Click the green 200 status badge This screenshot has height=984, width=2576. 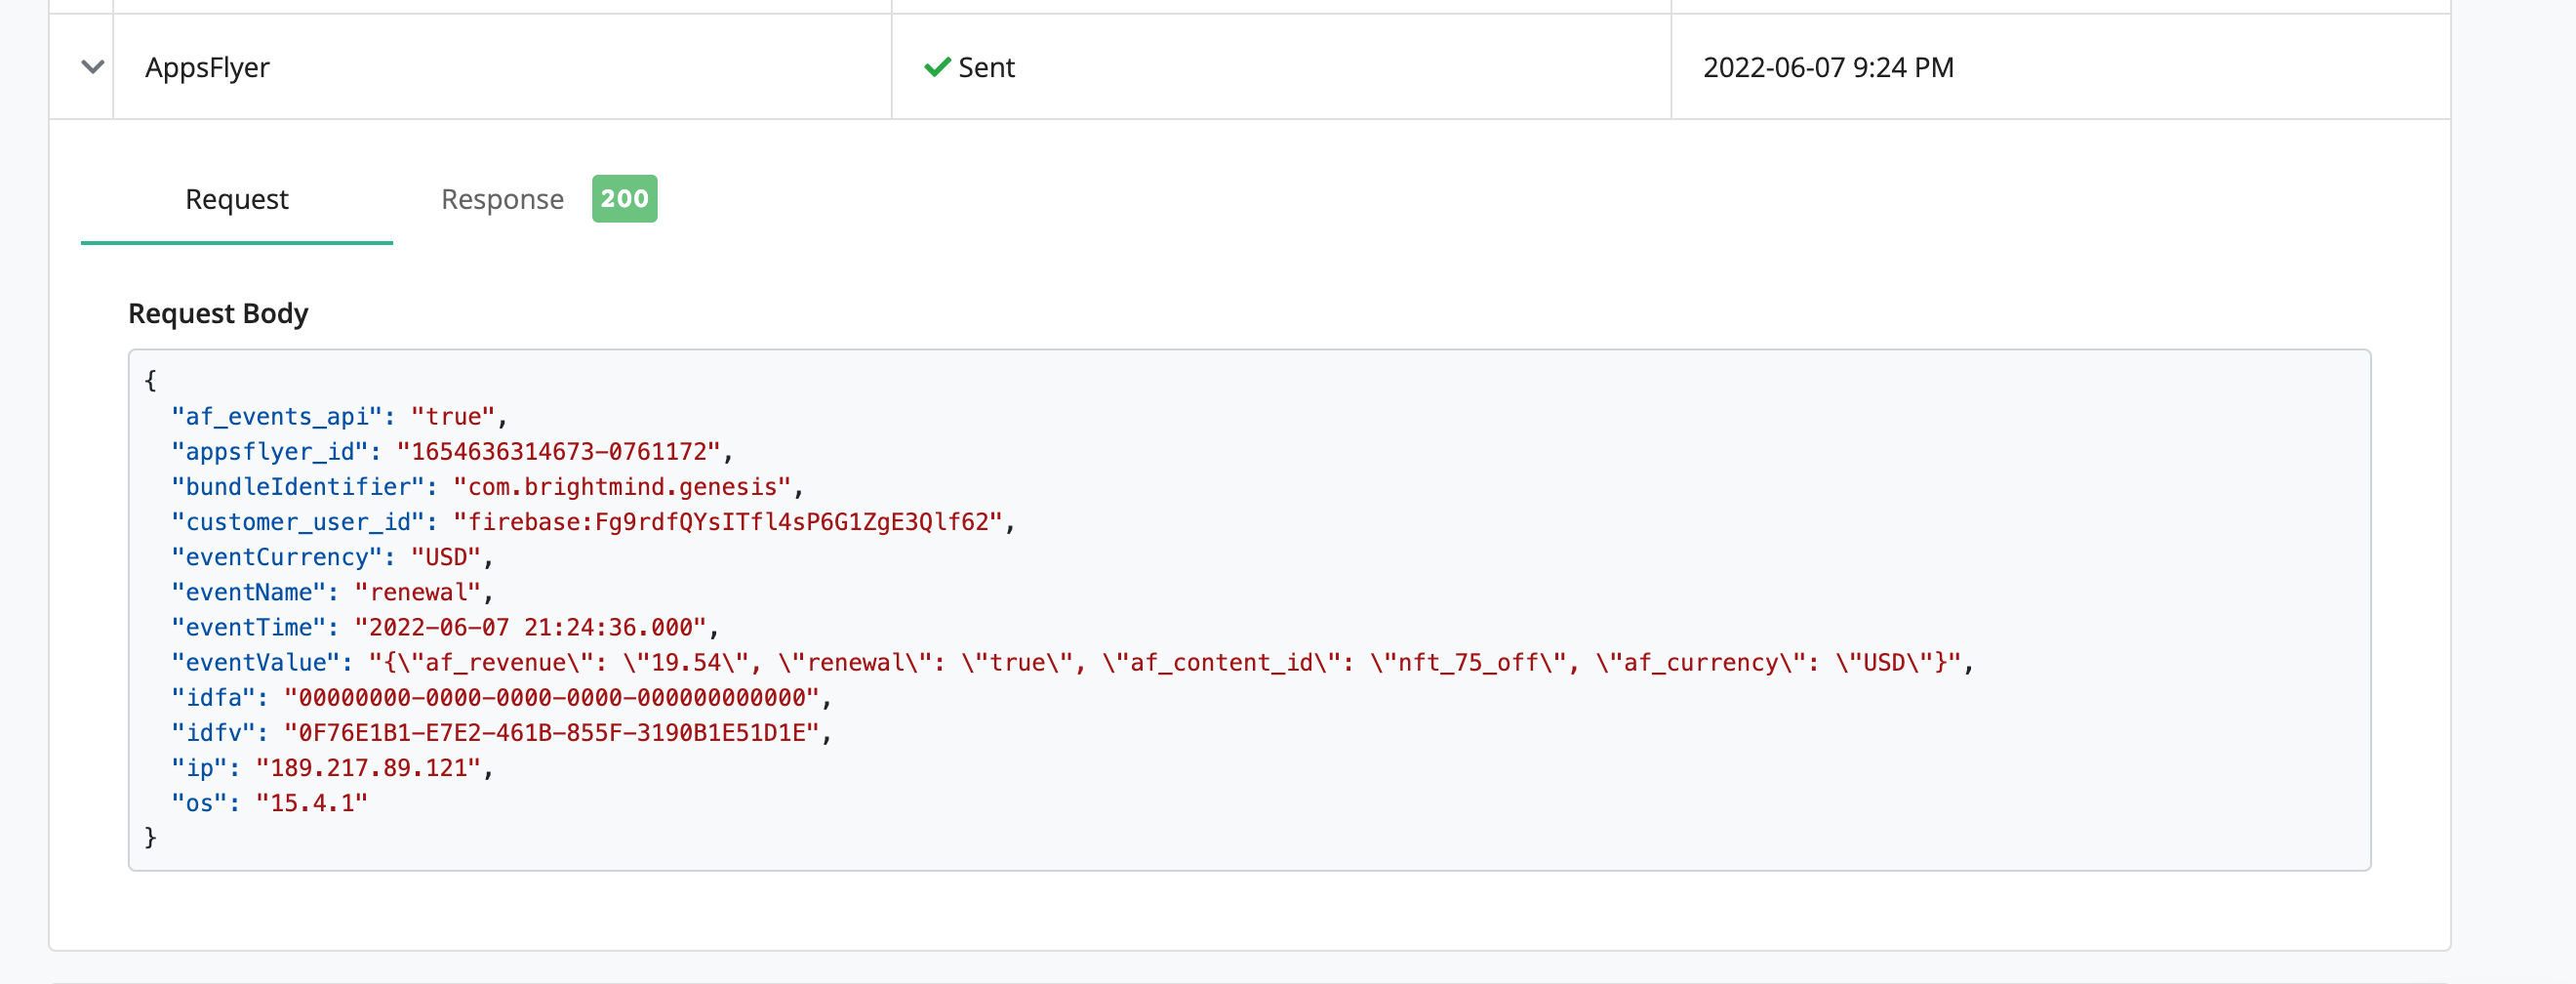pyautogui.click(x=624, y=198)
